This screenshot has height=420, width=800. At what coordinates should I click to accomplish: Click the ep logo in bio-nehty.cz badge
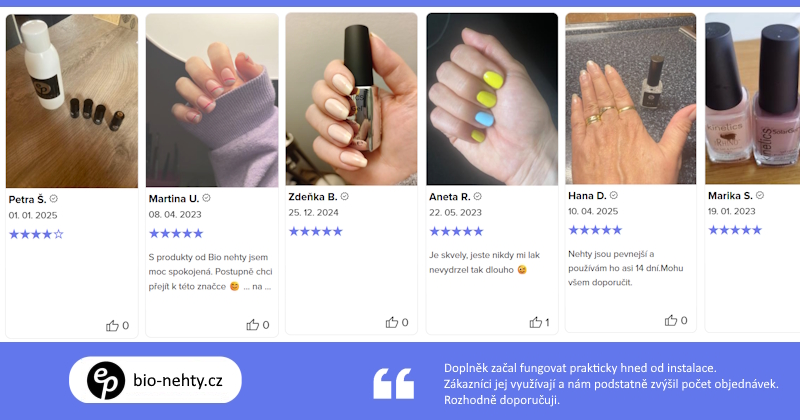[106, 380]
